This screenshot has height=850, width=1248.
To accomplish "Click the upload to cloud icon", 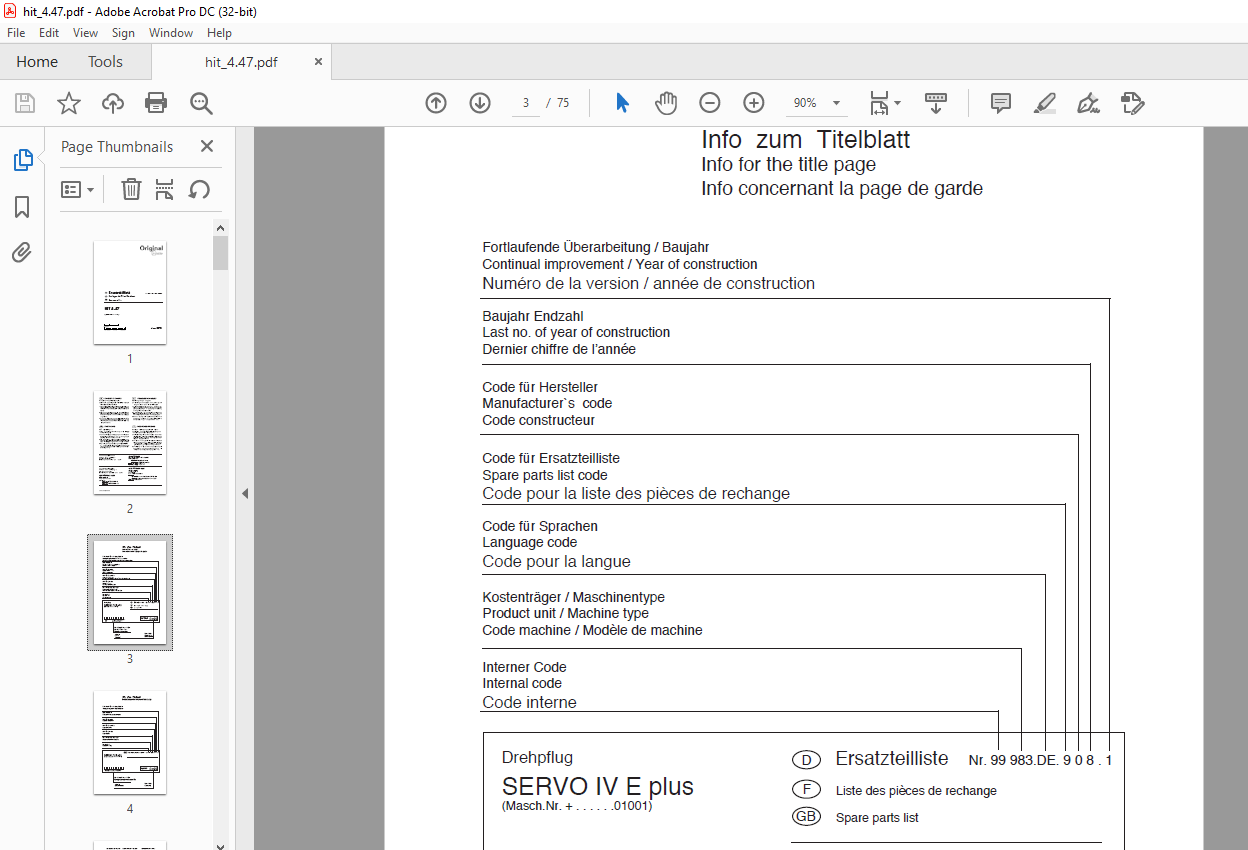I will (113, 103).
